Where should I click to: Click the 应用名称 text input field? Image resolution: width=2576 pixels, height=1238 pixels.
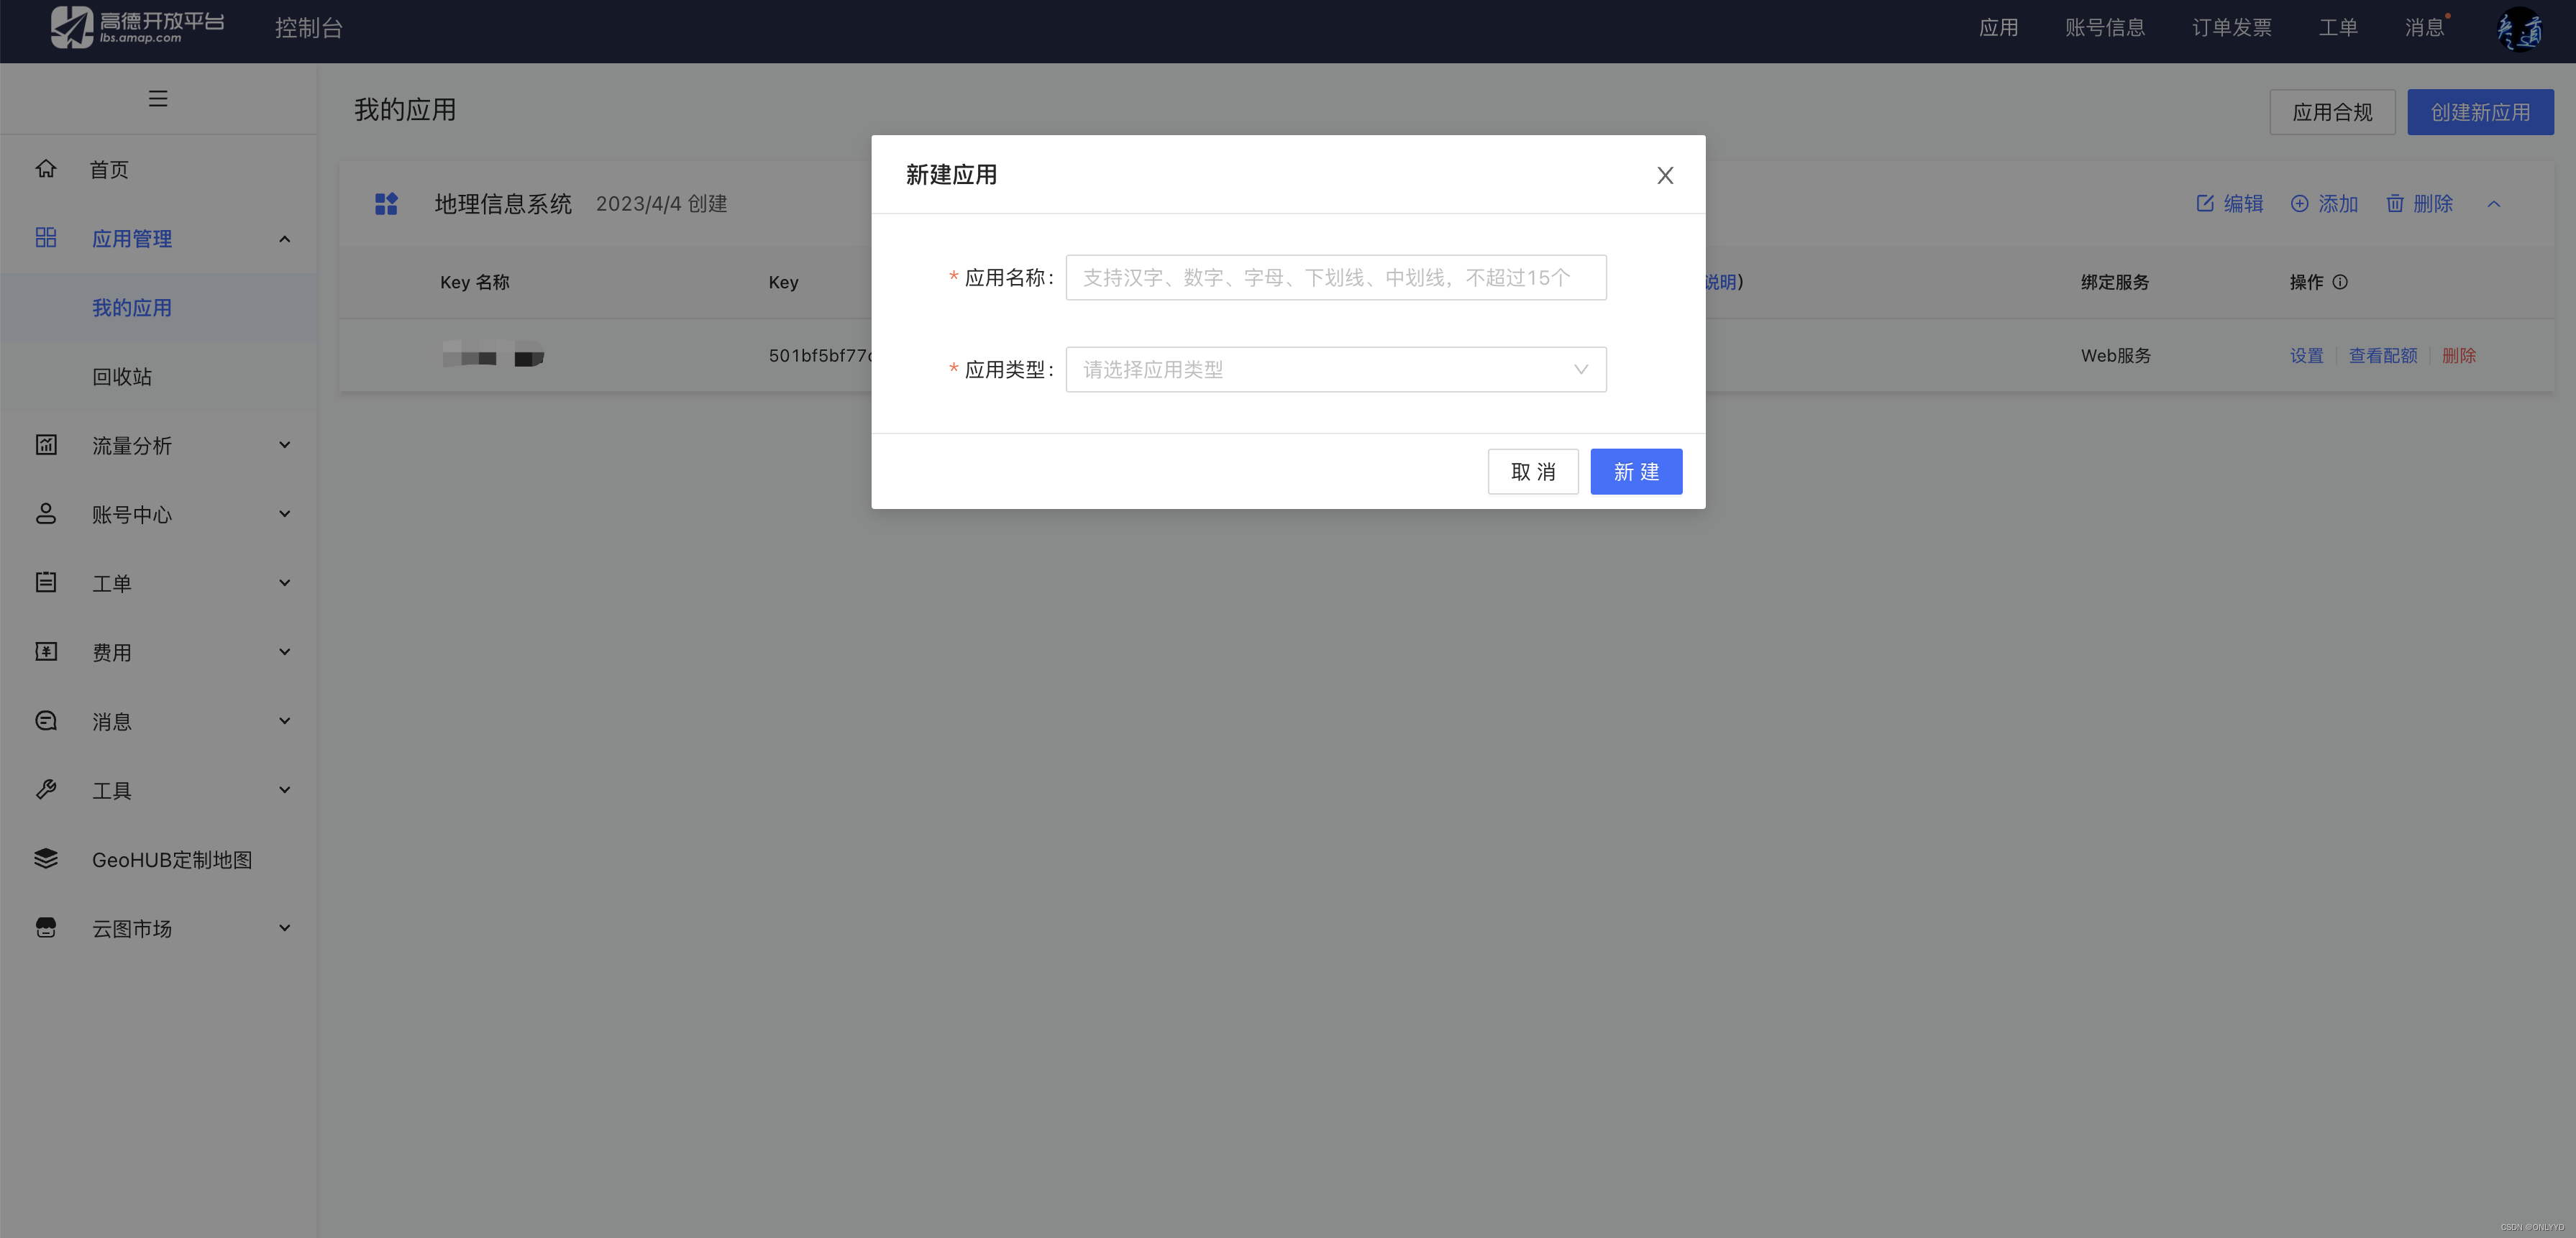pos(1335,278)
